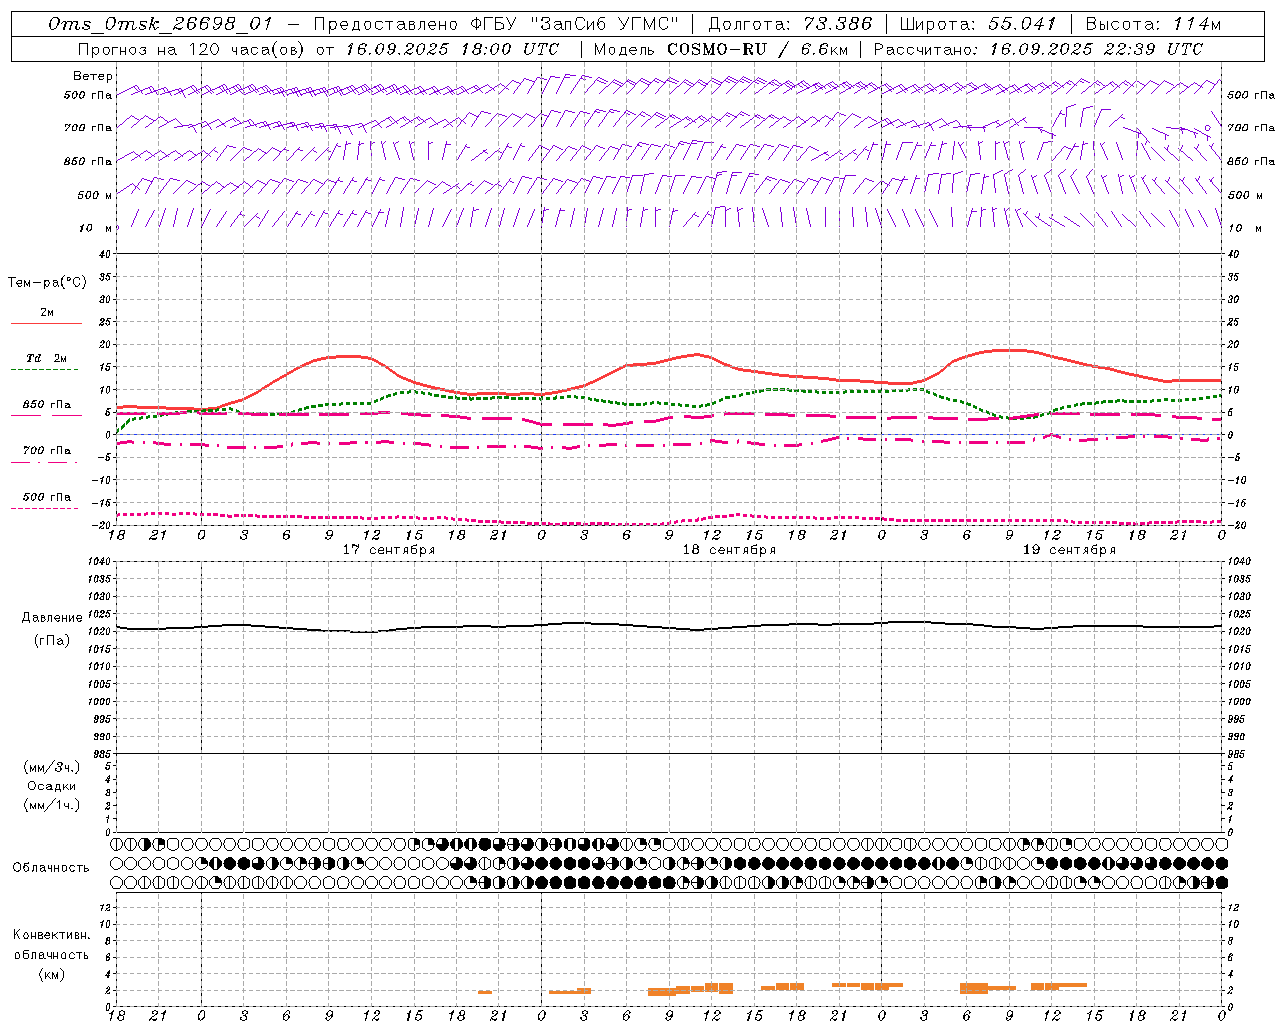Click the "Конвективн." convective cloud label
The image size is (1280, 1024).
coord(51,935)
